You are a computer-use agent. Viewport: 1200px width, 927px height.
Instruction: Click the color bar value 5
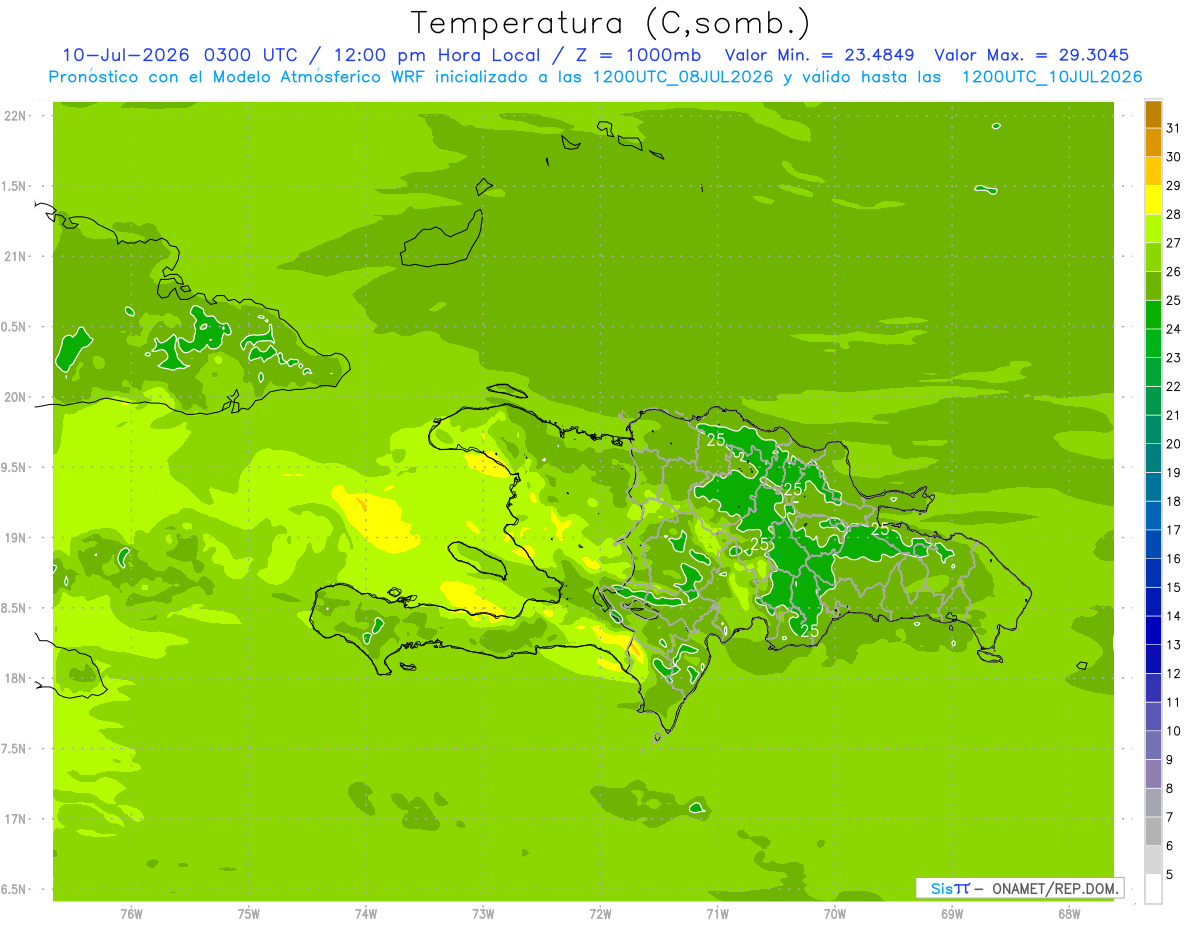1171,875
